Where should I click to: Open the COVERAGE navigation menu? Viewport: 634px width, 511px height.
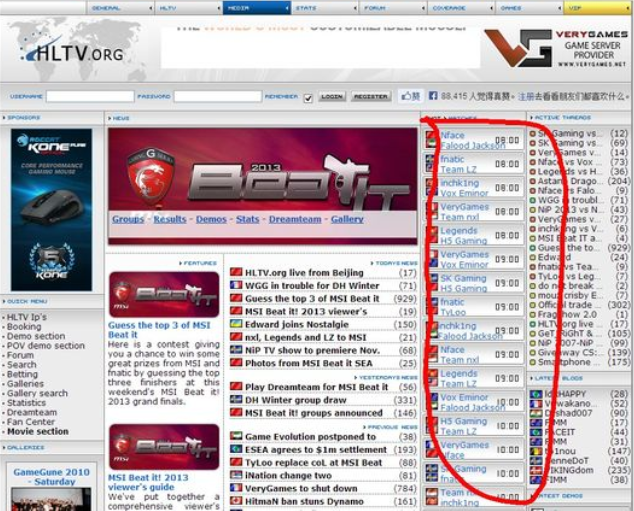461,8
